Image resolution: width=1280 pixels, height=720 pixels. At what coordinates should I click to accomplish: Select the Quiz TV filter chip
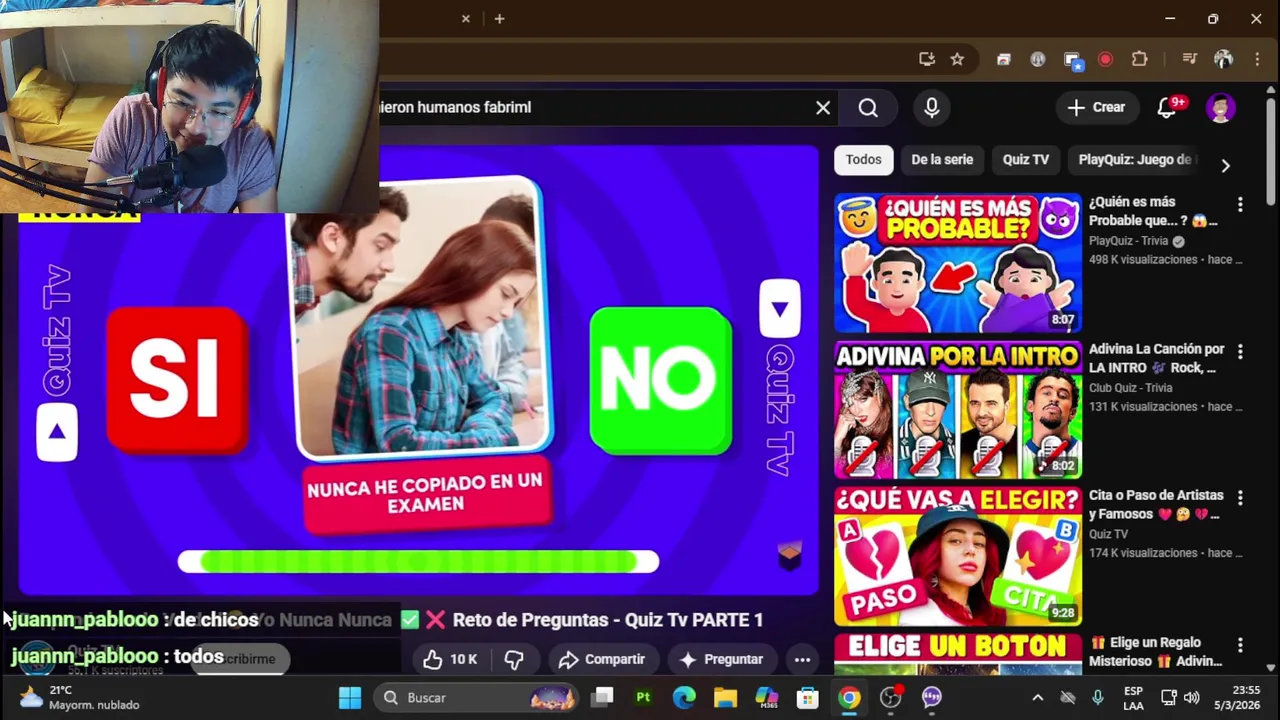pyautogui.click(x=1026, y=159)
